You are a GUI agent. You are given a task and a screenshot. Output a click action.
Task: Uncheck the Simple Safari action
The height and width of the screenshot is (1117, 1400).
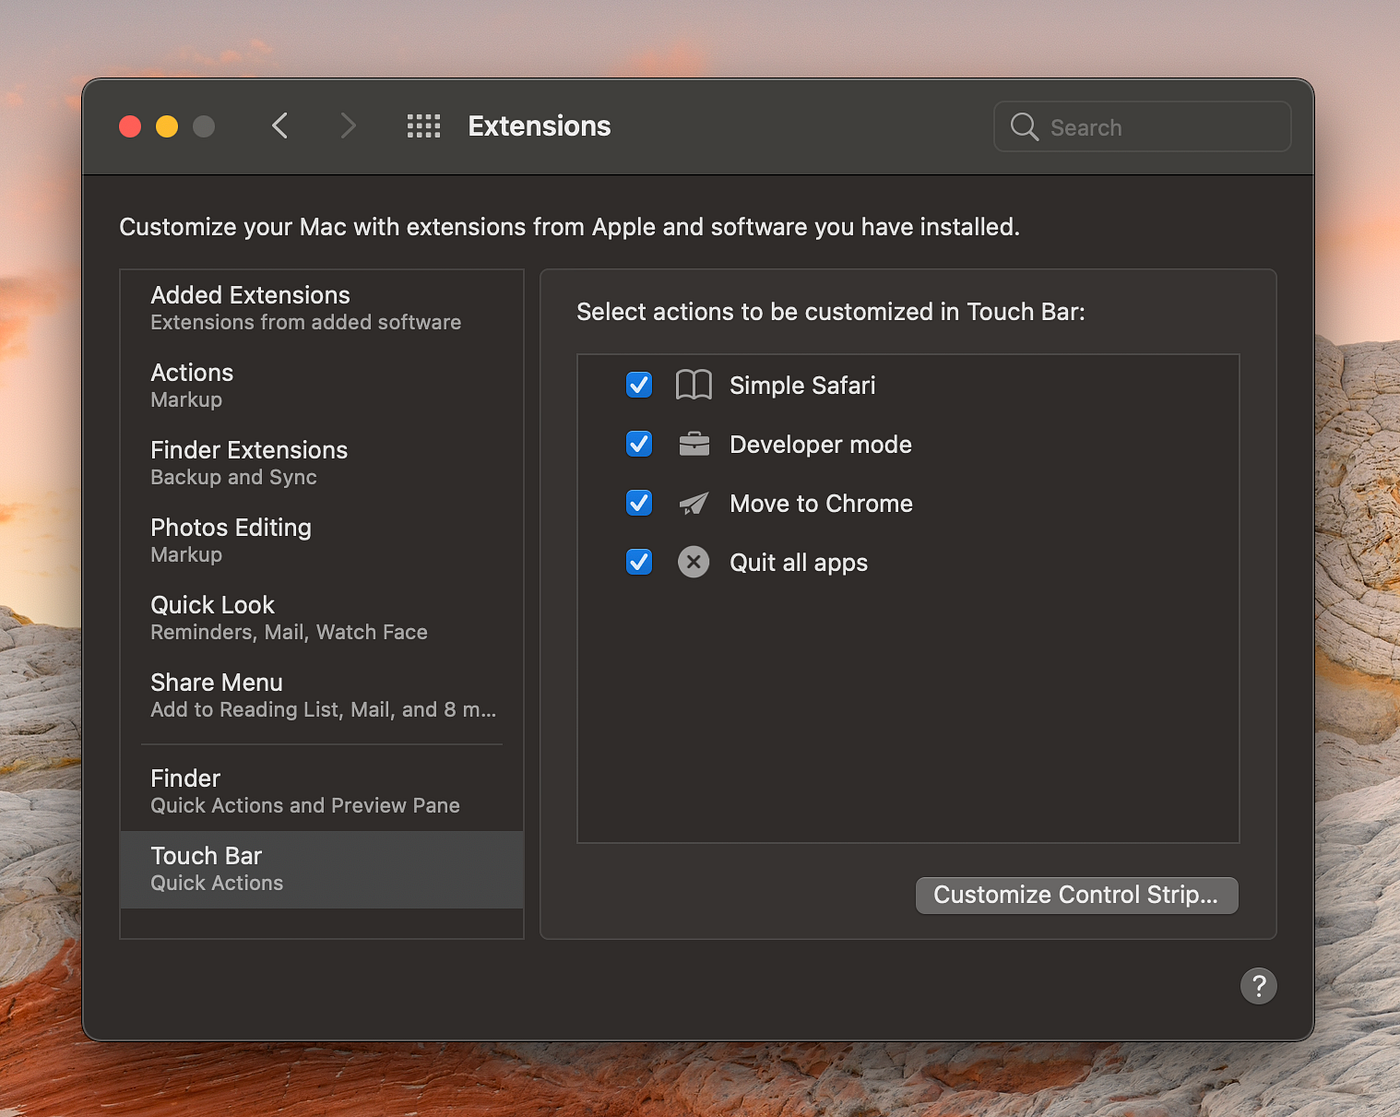[x=639, y=385]
